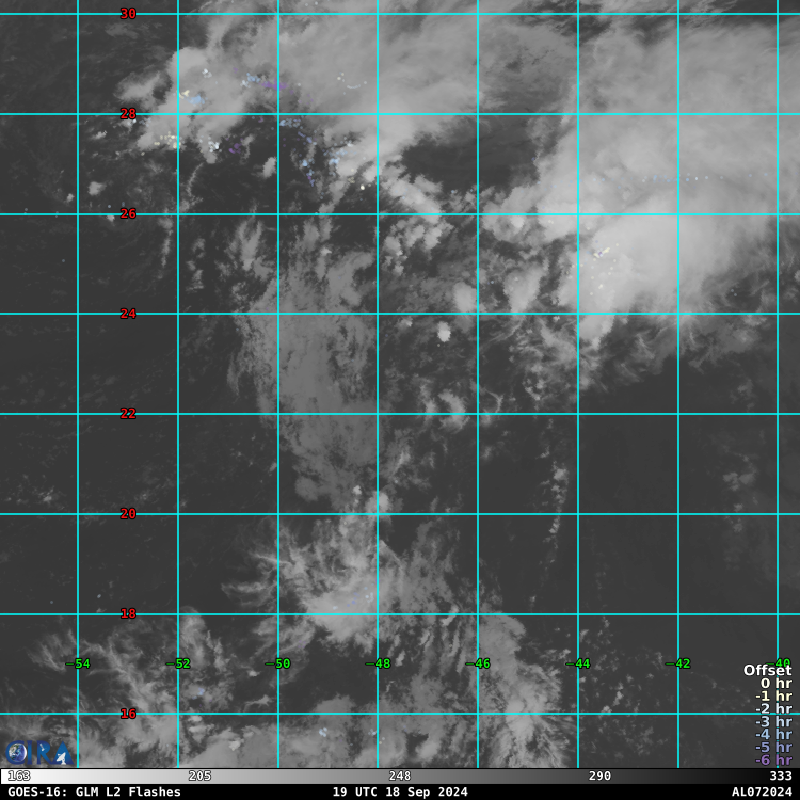Screen dimensions: 800x800
Task: Click the 19 UTC 18 Sep 2024 timestamp
Action: click(x=400, y=792)
